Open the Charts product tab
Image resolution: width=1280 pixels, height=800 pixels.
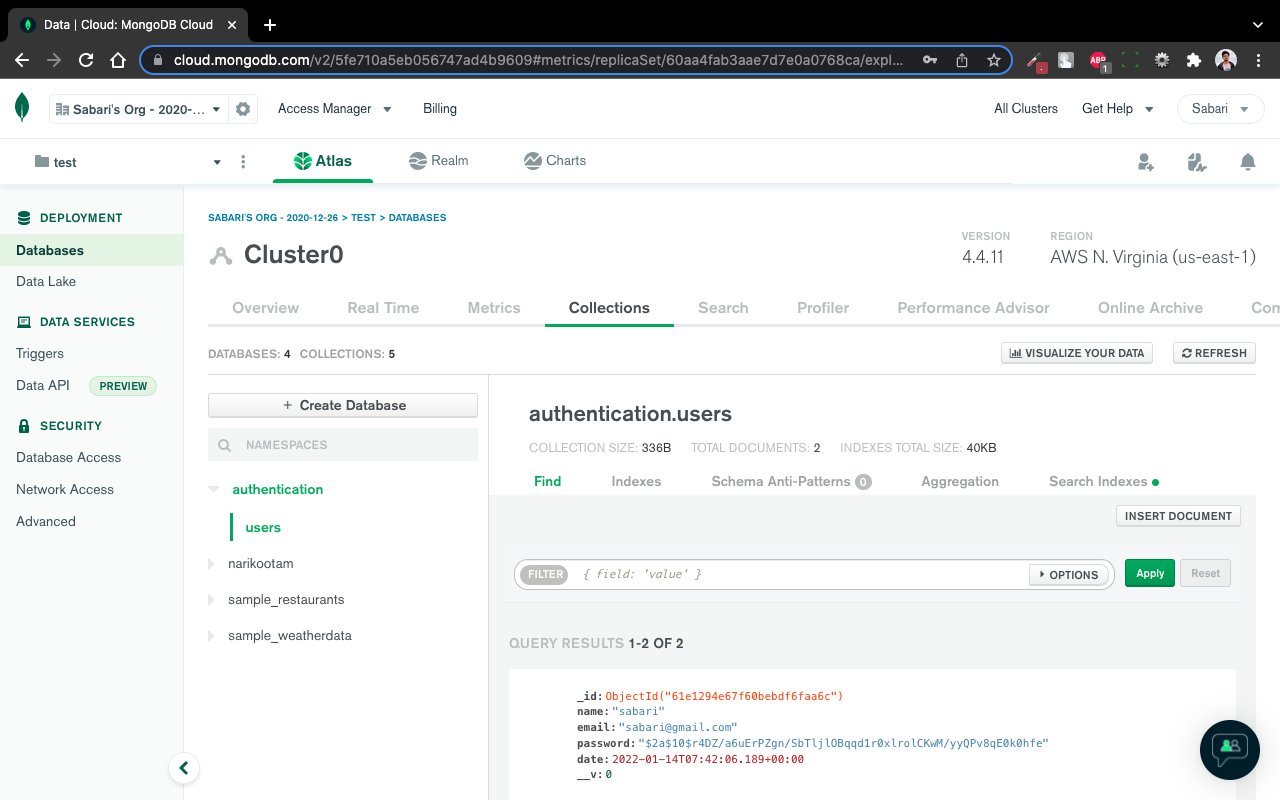coord(555,161)
